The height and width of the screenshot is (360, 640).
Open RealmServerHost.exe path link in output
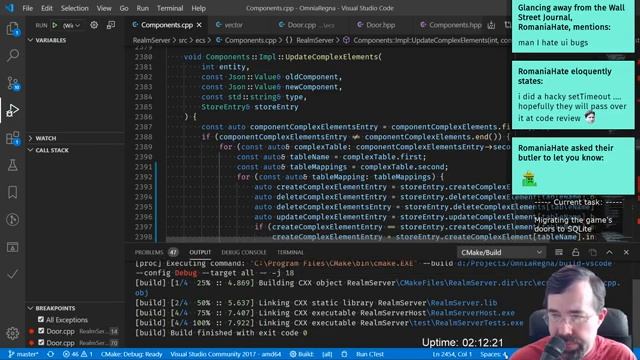472,313
